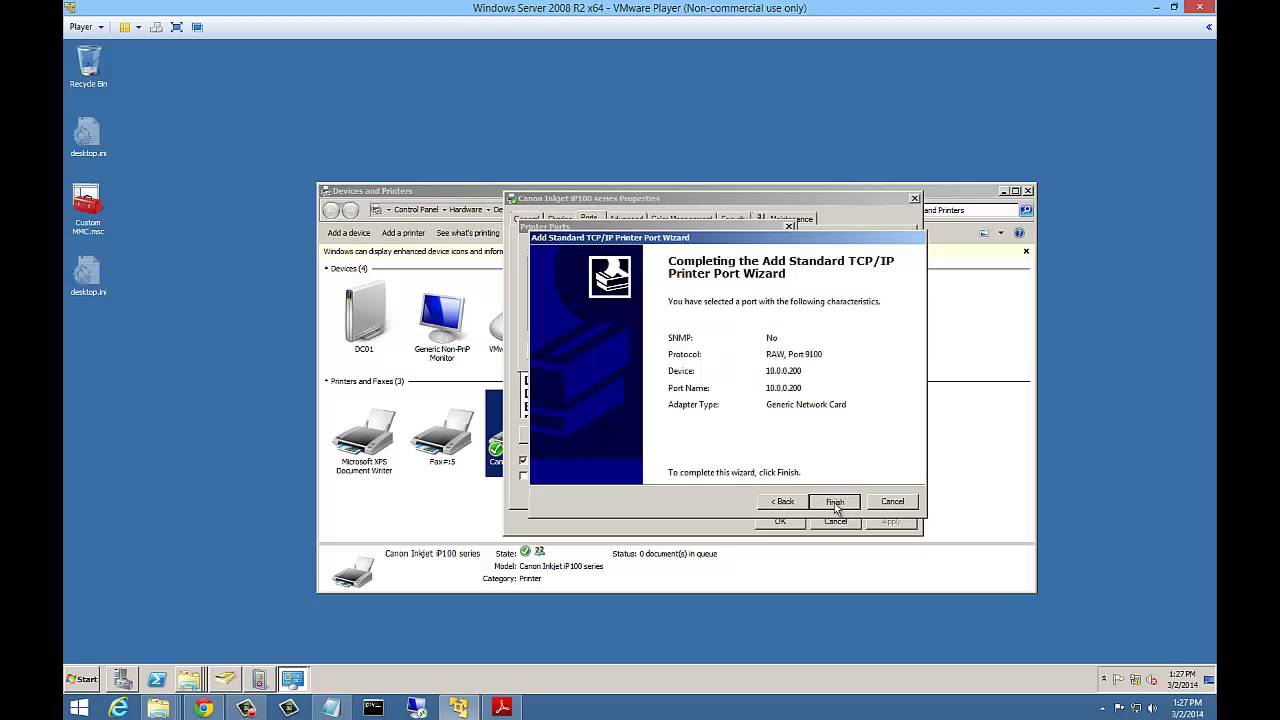Click the Hardware breadcrumb segment

click(465, 210)
